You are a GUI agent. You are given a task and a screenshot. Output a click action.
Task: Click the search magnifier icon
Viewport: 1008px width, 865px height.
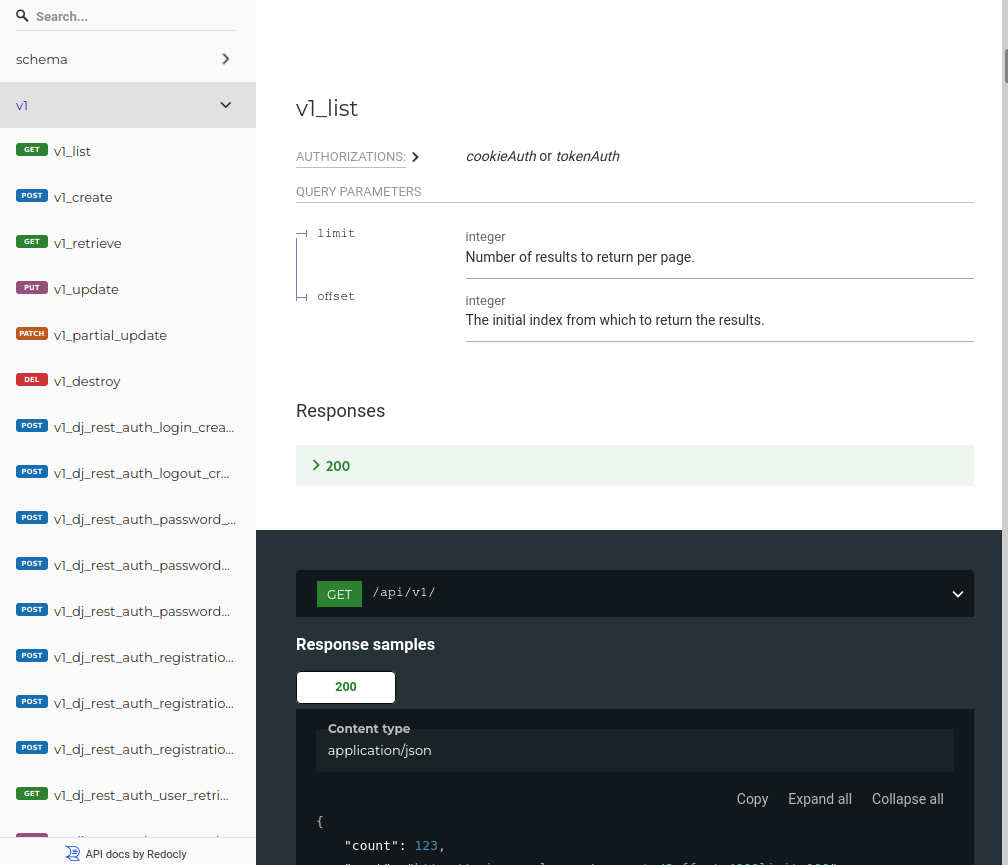pyautogui.click(x=22, y=15)
